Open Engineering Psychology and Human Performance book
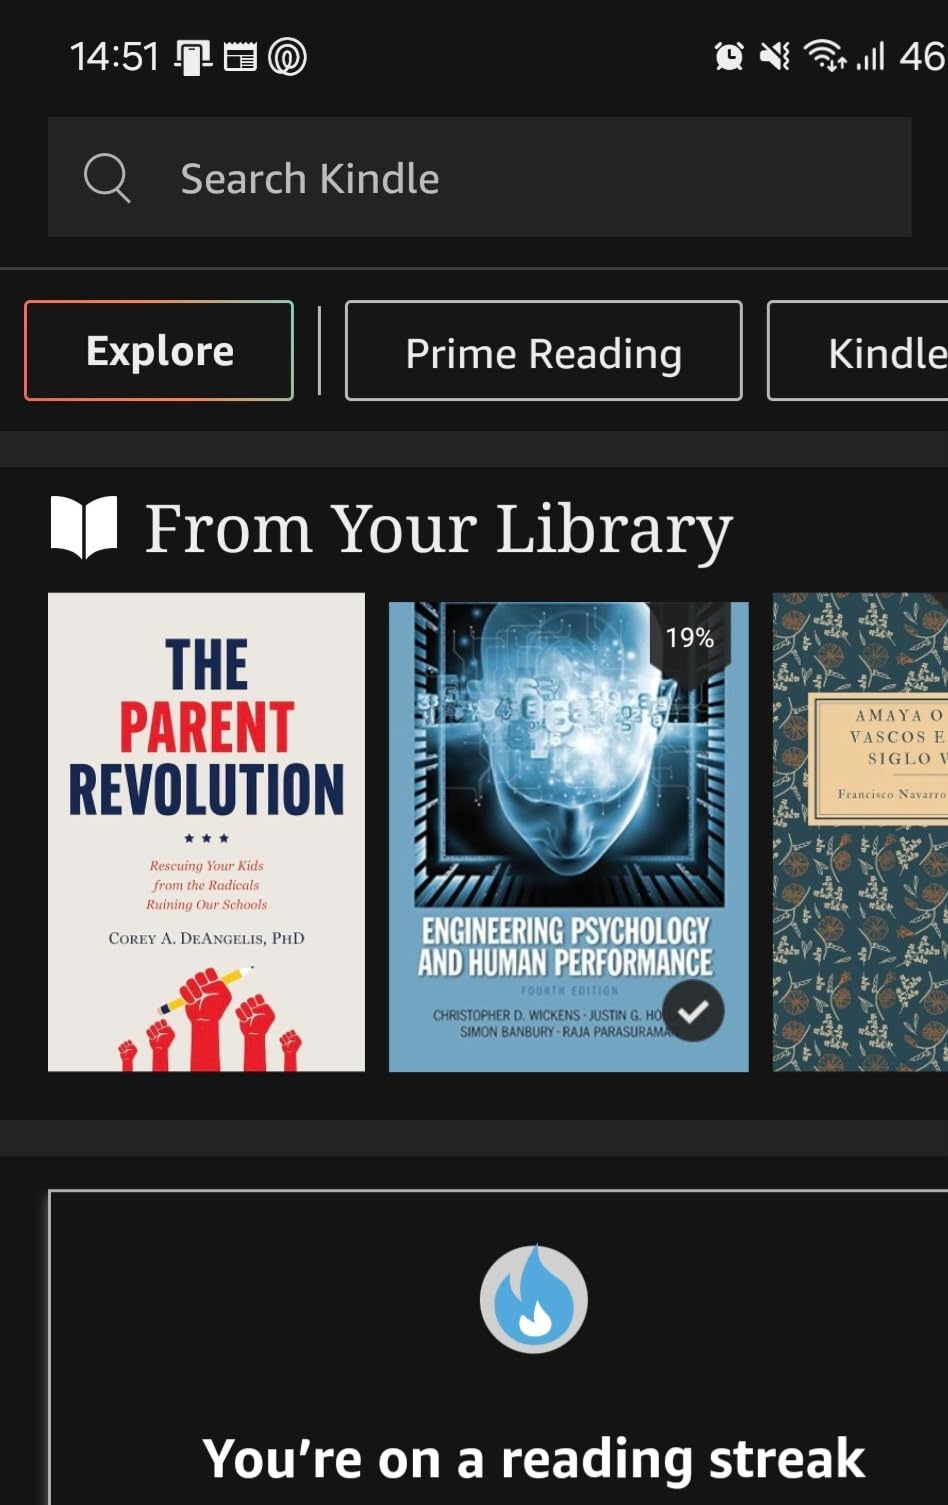Screen dimensions: 948x1505 pyautogui.click(x=568, y=836)
